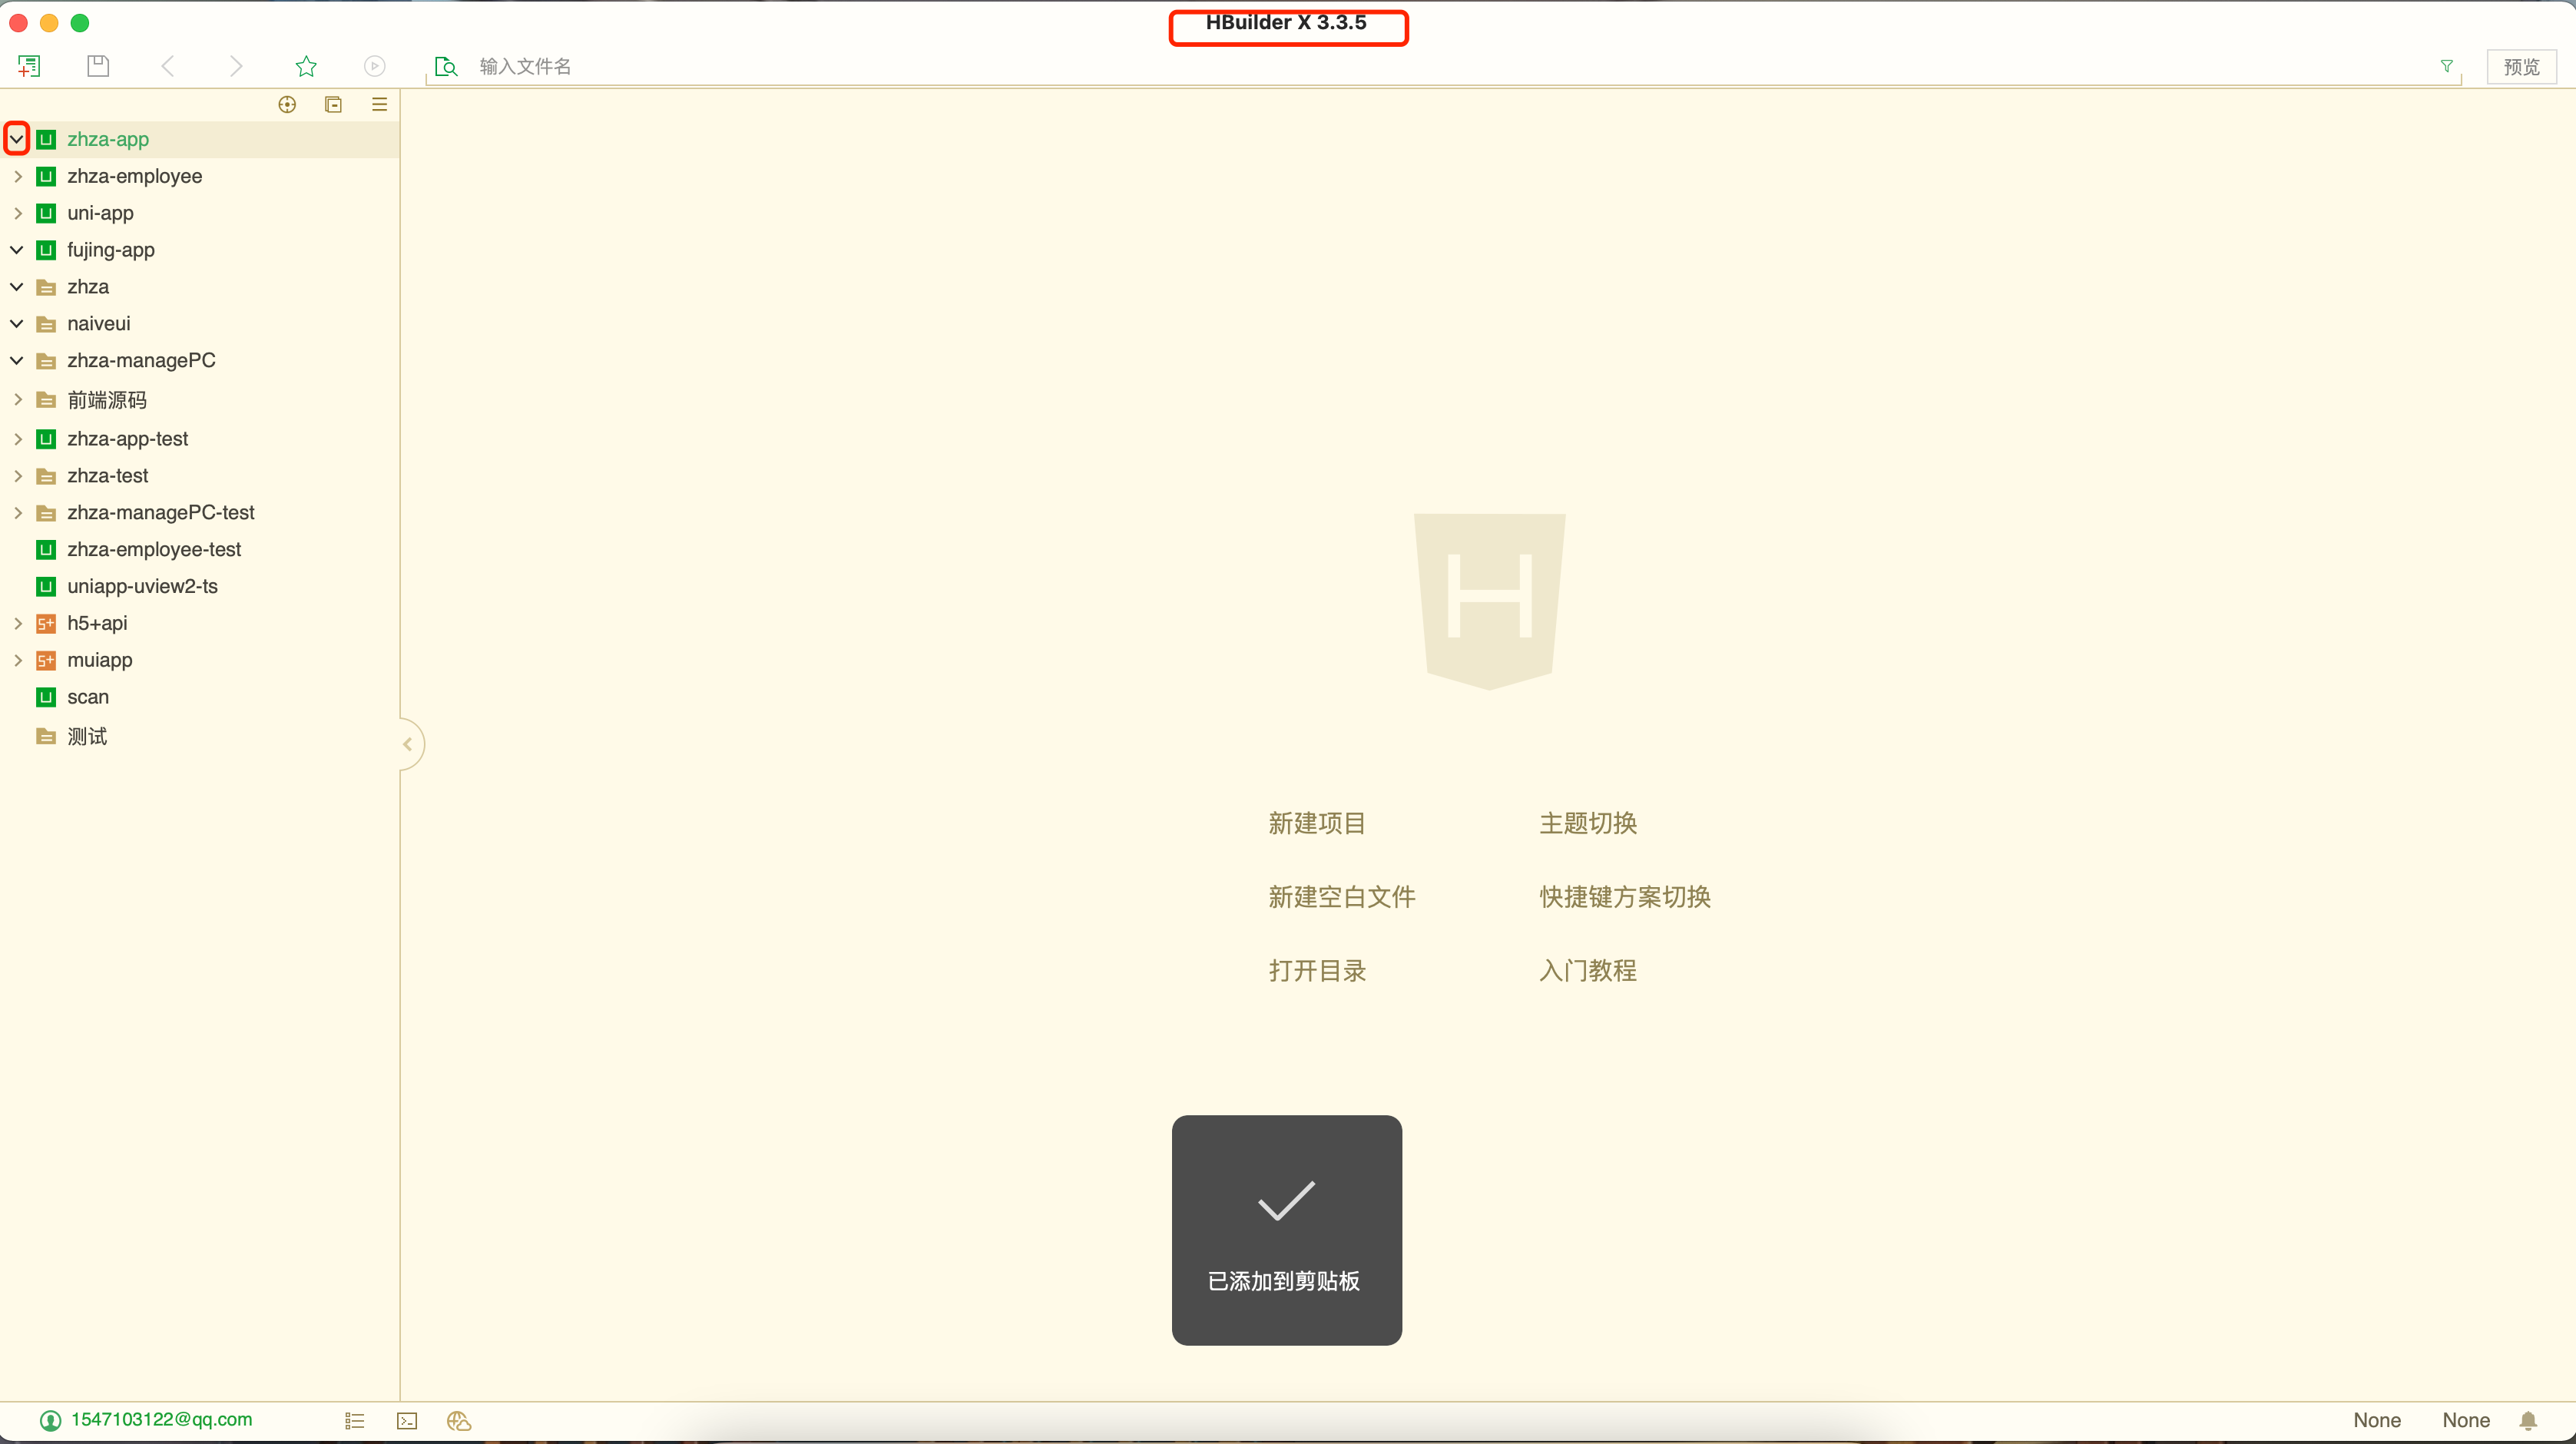Viewport: 2576px width, 1444px height.
Task: Click the filter funnel icon
Action: pyautogui.click(x=2446, y=66)
